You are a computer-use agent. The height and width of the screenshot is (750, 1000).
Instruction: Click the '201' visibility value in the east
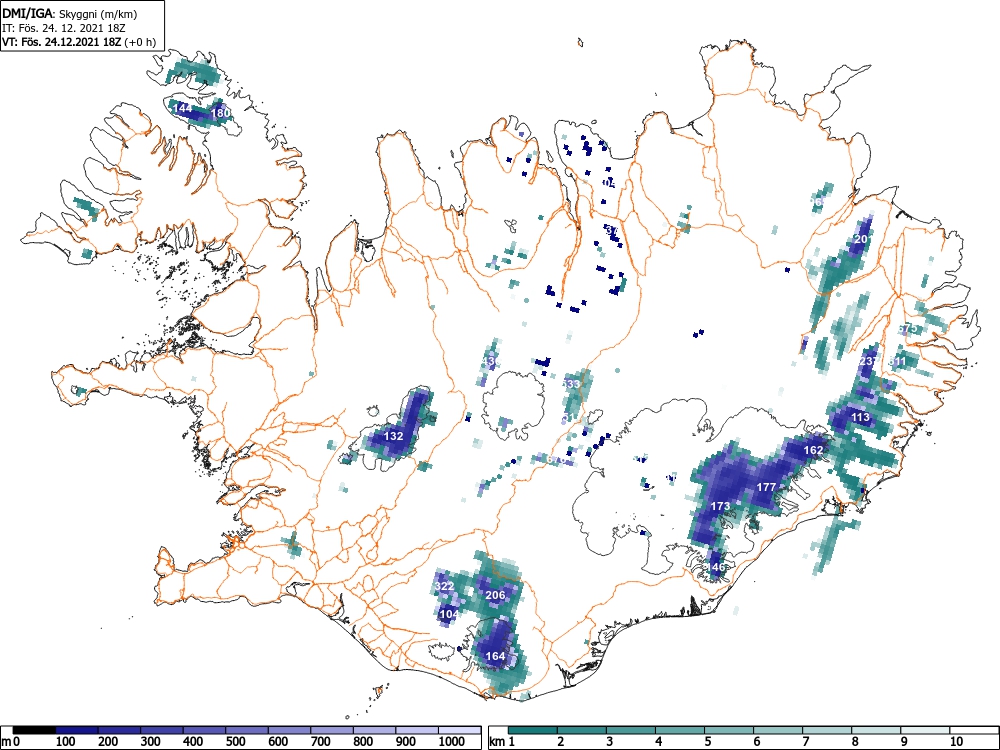(x=864, y=239)
